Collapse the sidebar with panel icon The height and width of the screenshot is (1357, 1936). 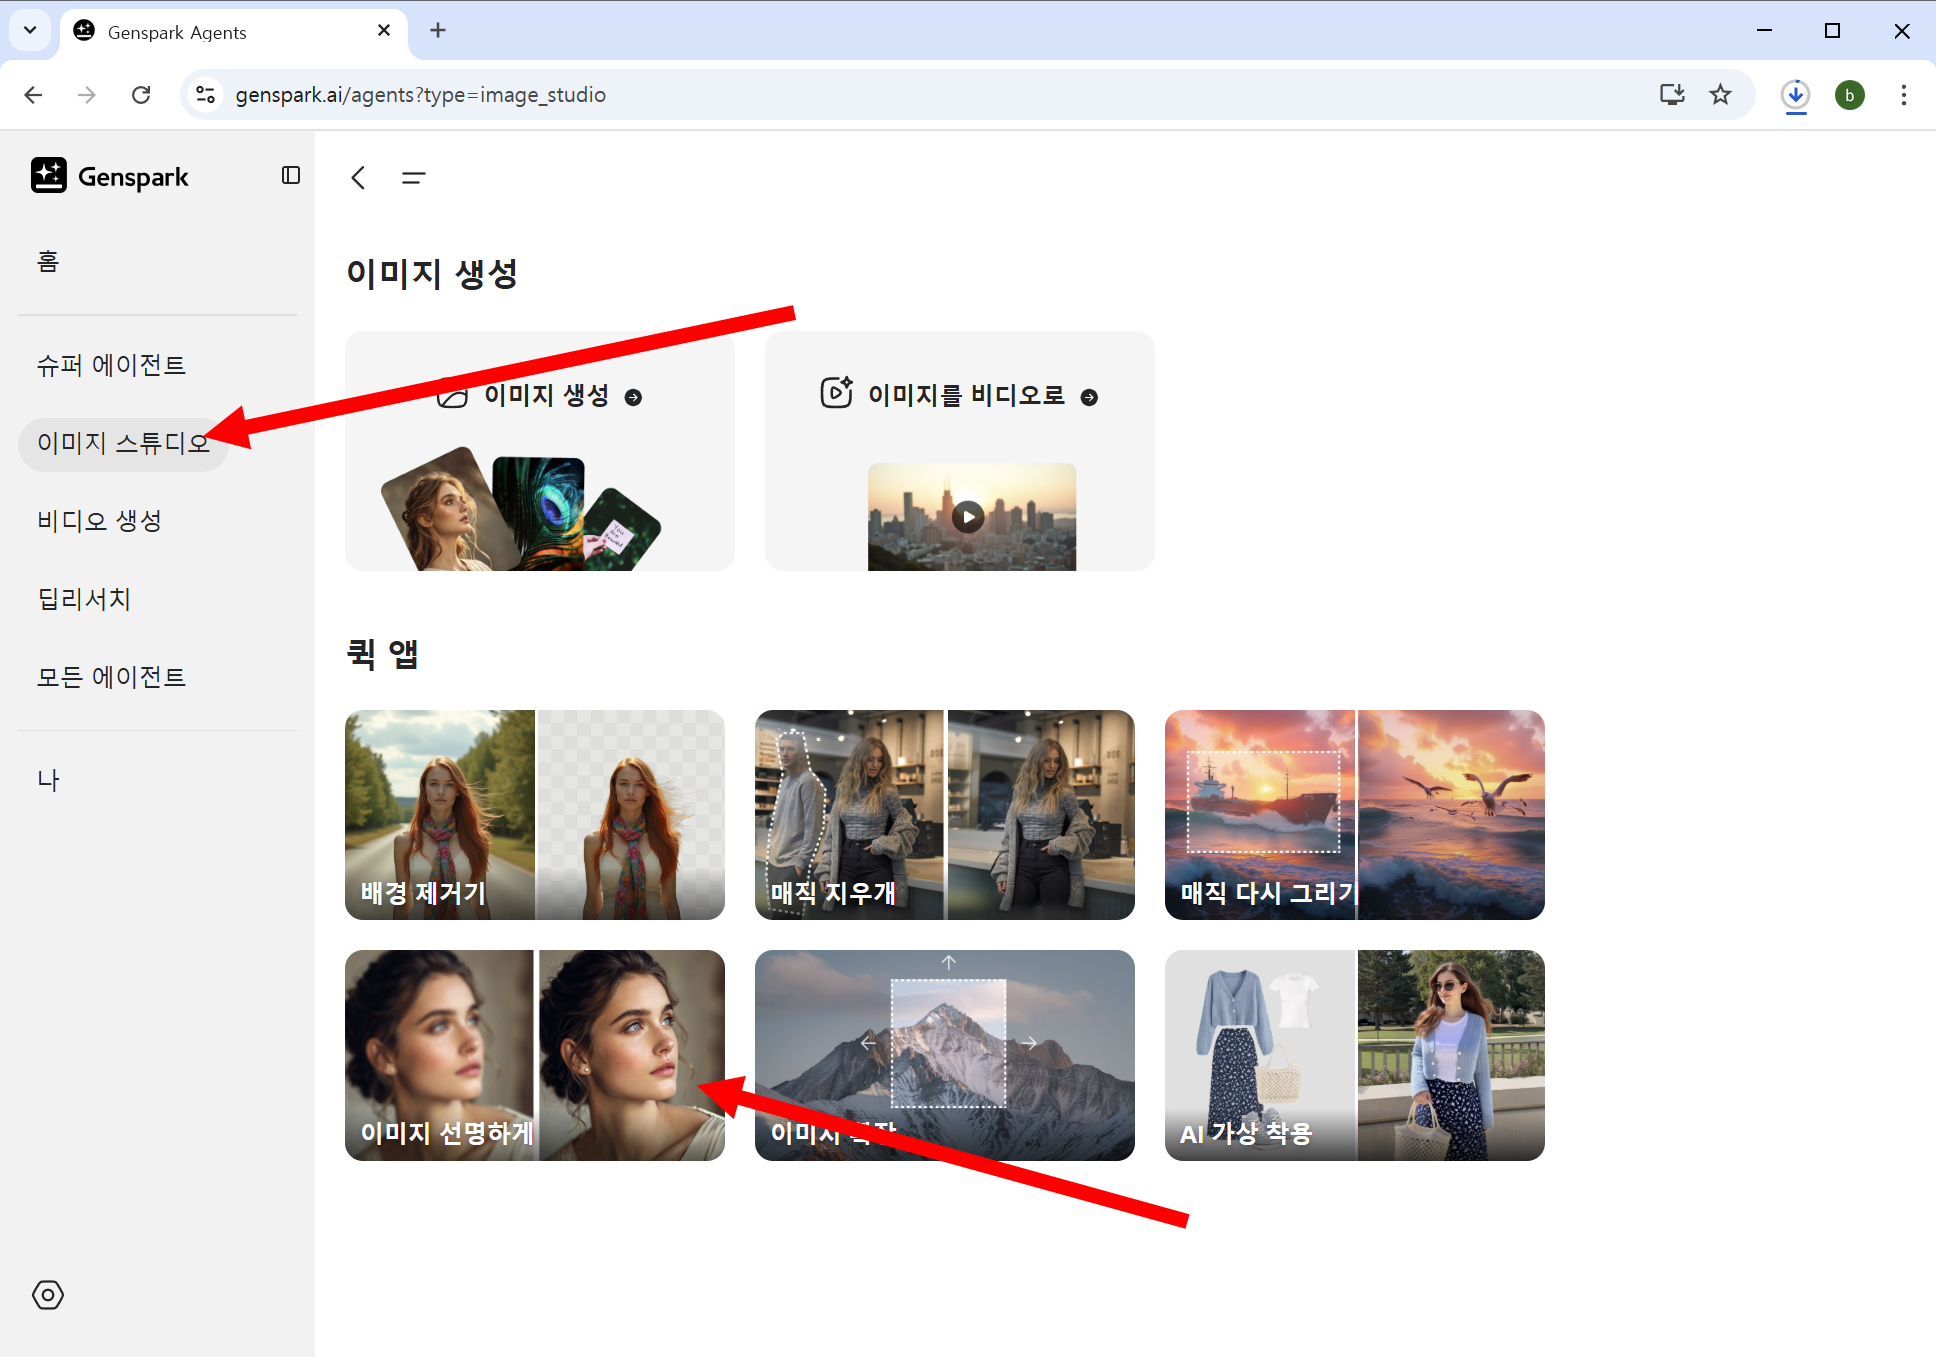(291, 175)
